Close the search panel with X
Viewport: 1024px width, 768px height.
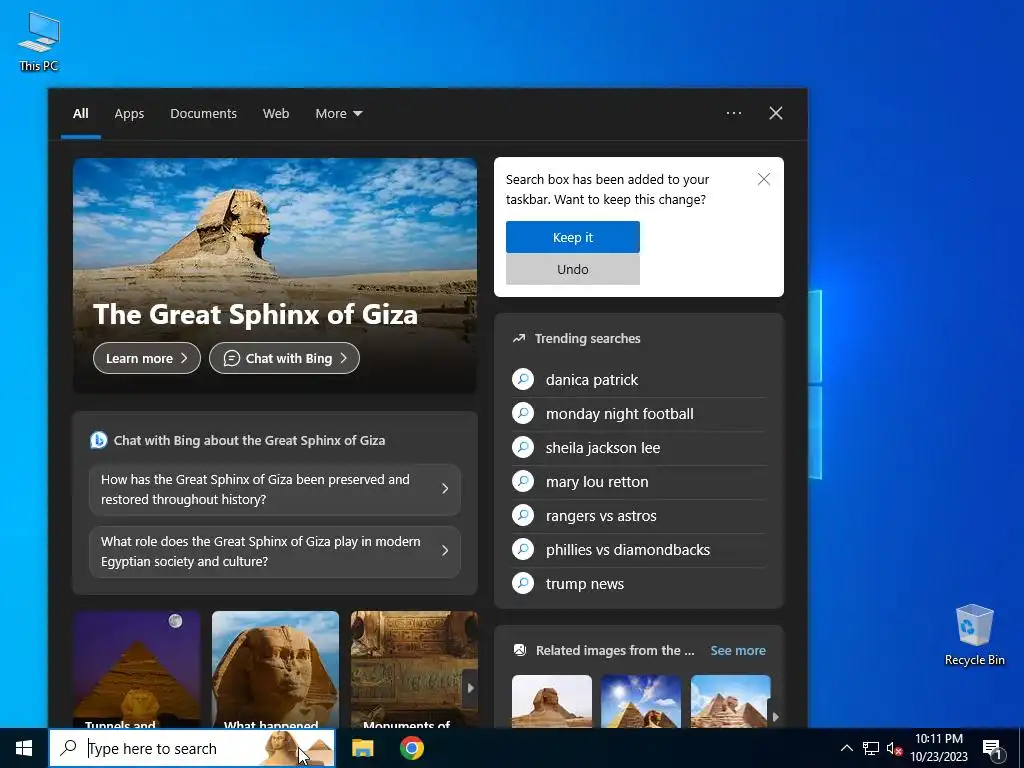776,113
